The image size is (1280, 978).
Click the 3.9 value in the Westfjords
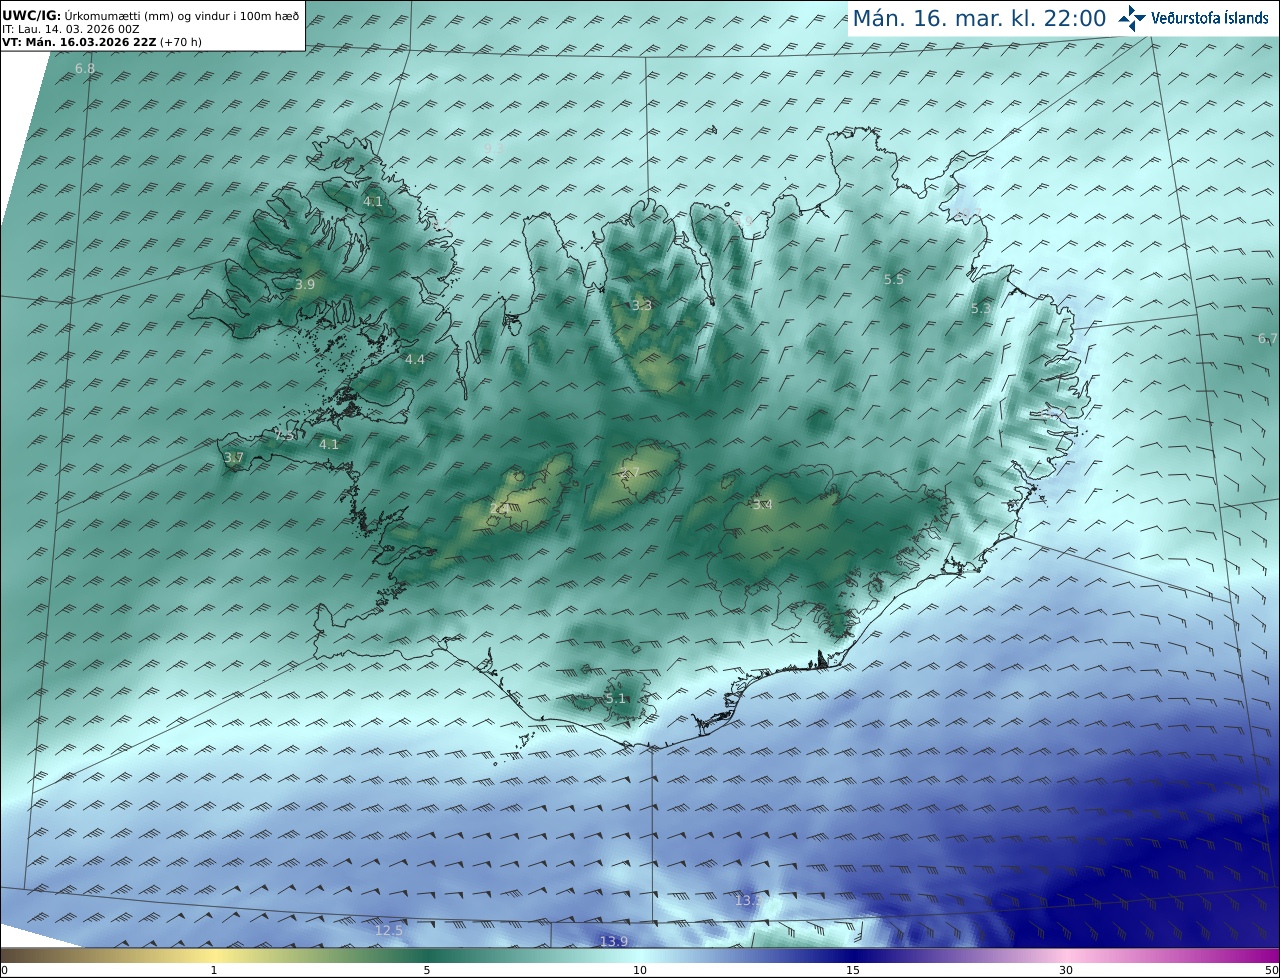tap(304, 285)
